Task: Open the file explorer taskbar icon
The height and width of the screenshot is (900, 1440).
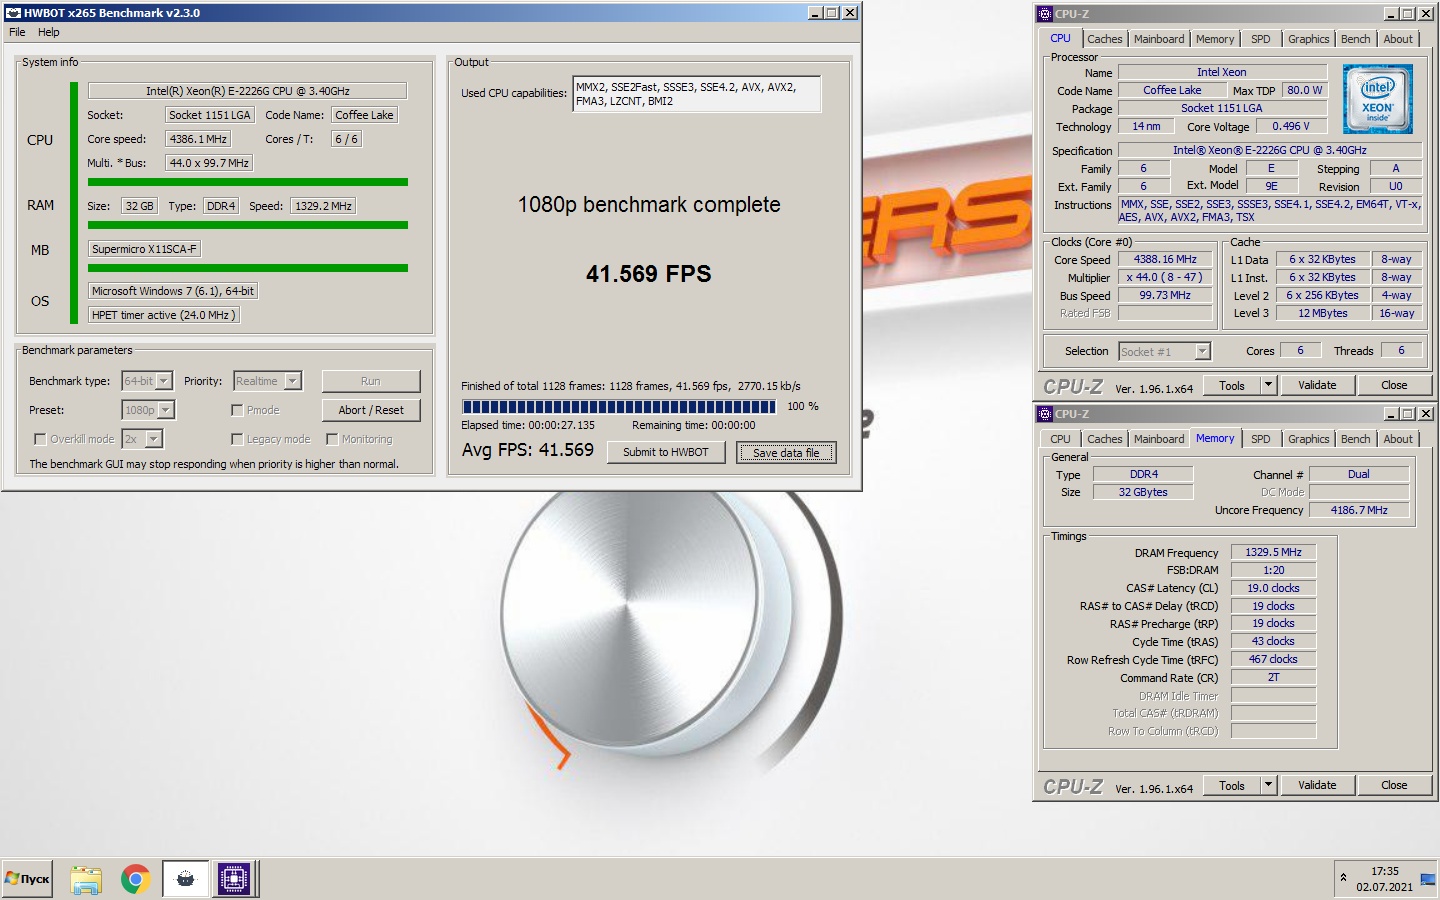Action: pos(86,879)
